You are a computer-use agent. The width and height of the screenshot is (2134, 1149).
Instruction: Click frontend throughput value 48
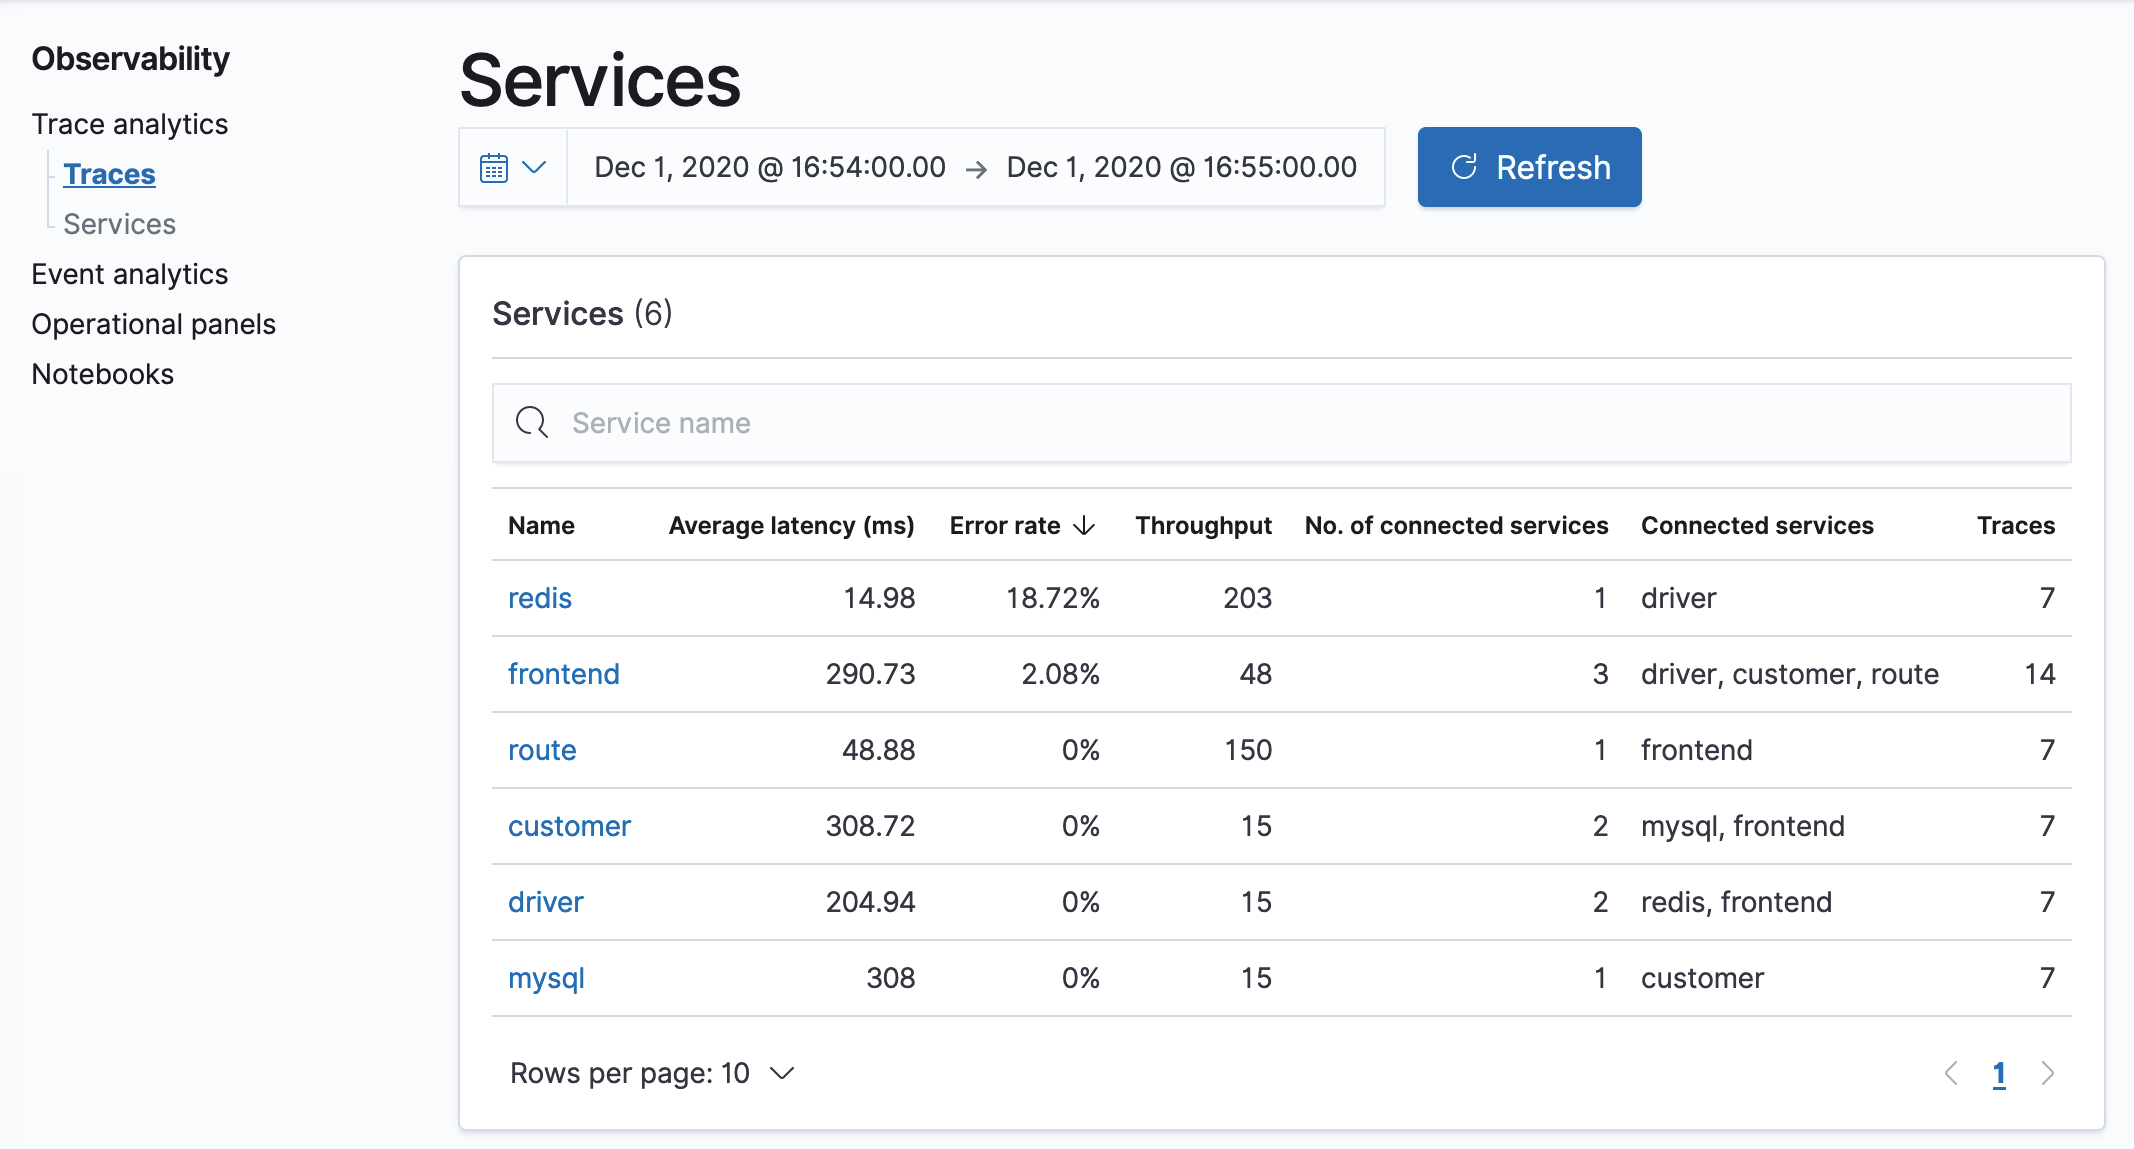(x=1256, y=674)
